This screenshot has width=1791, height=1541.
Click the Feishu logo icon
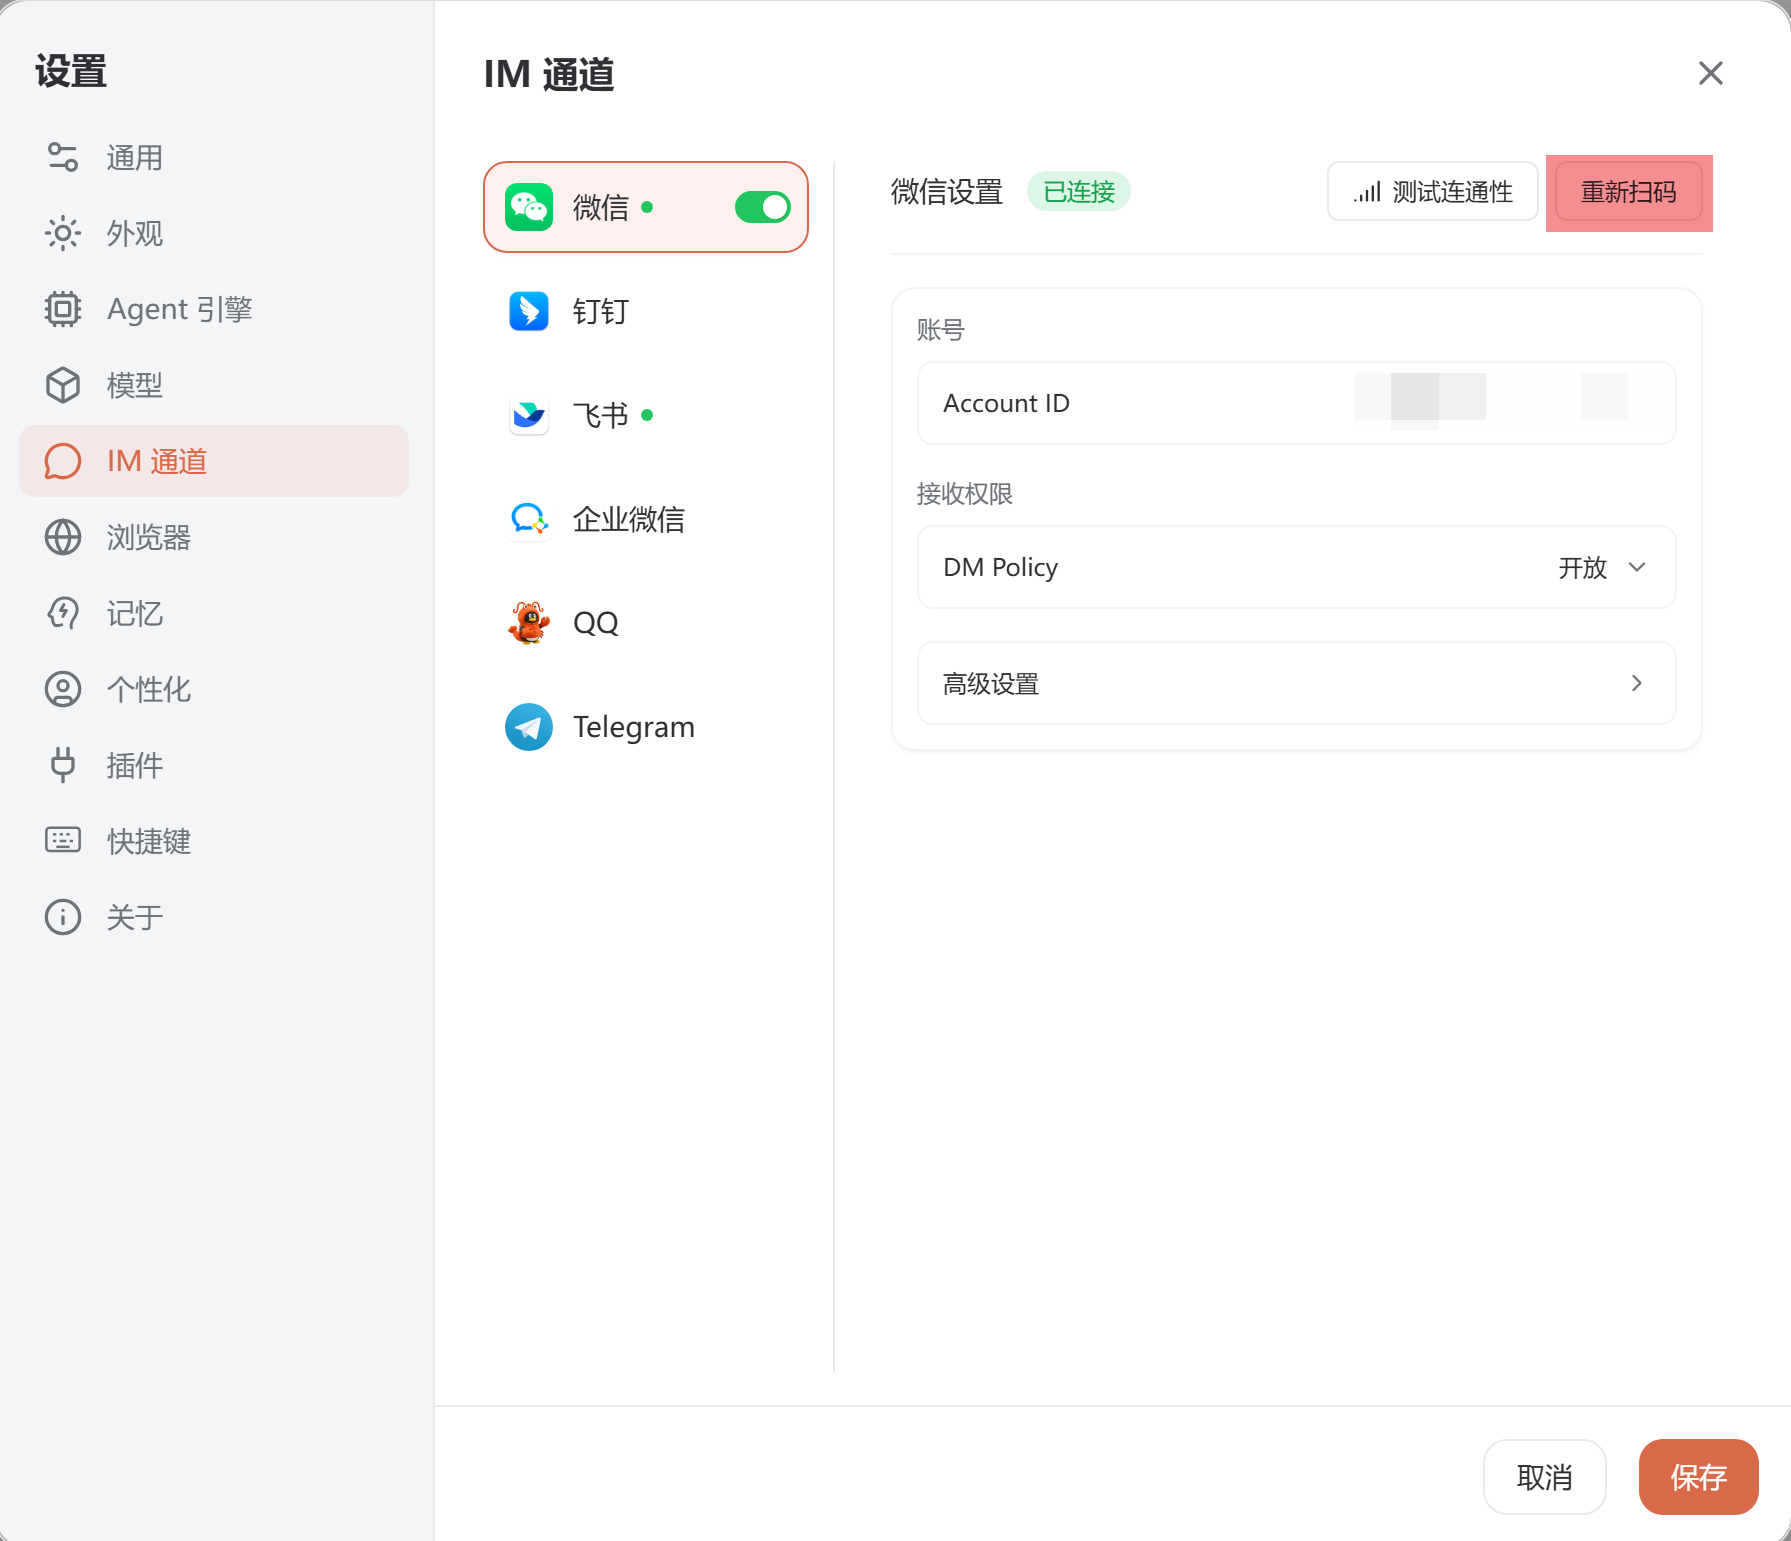[529, 415]
